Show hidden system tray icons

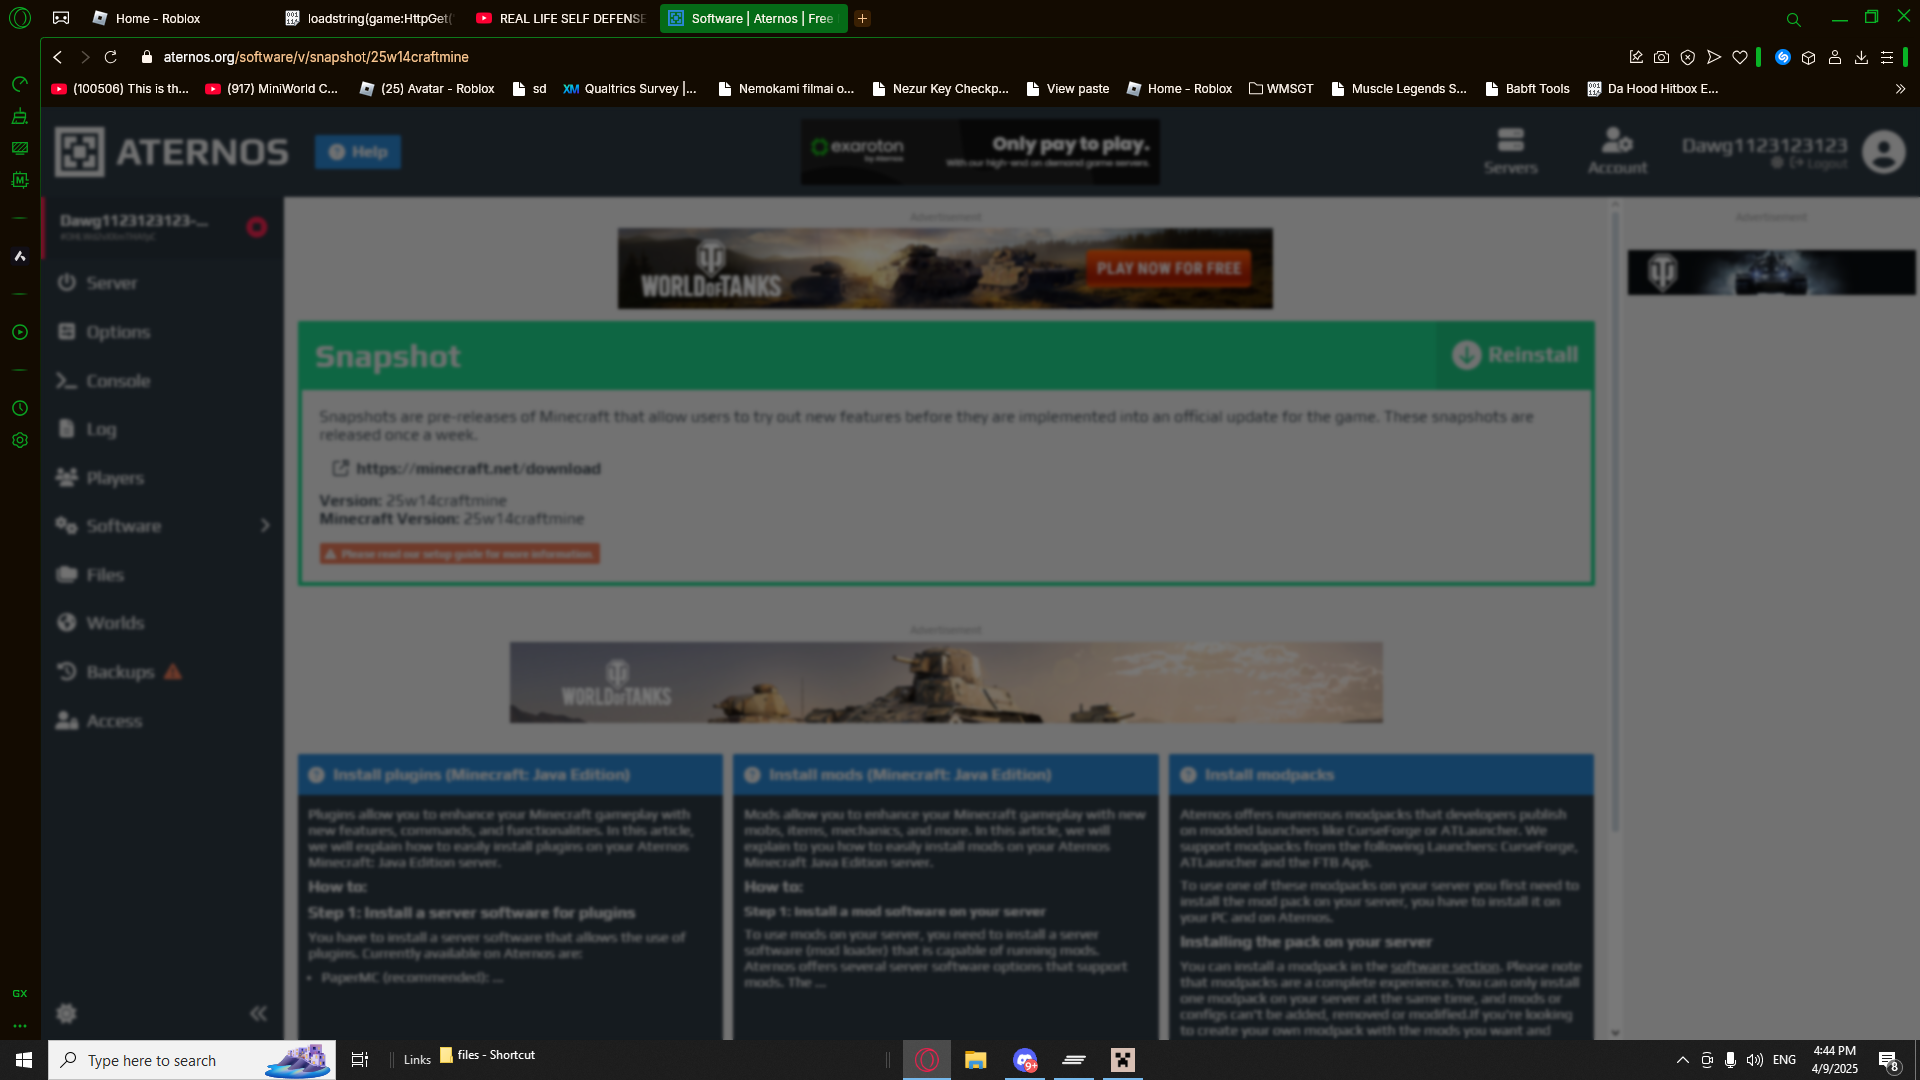(x=1682, y=1060)
